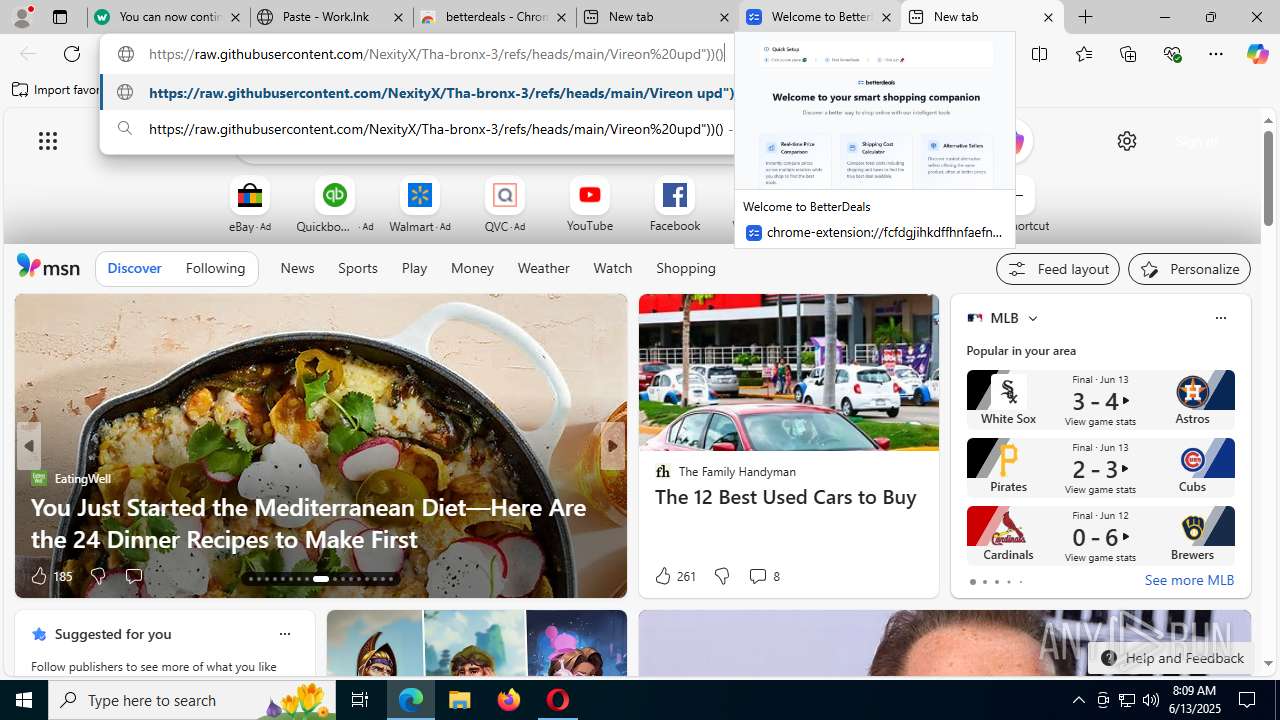Open the msn logo home

point(48,267)
